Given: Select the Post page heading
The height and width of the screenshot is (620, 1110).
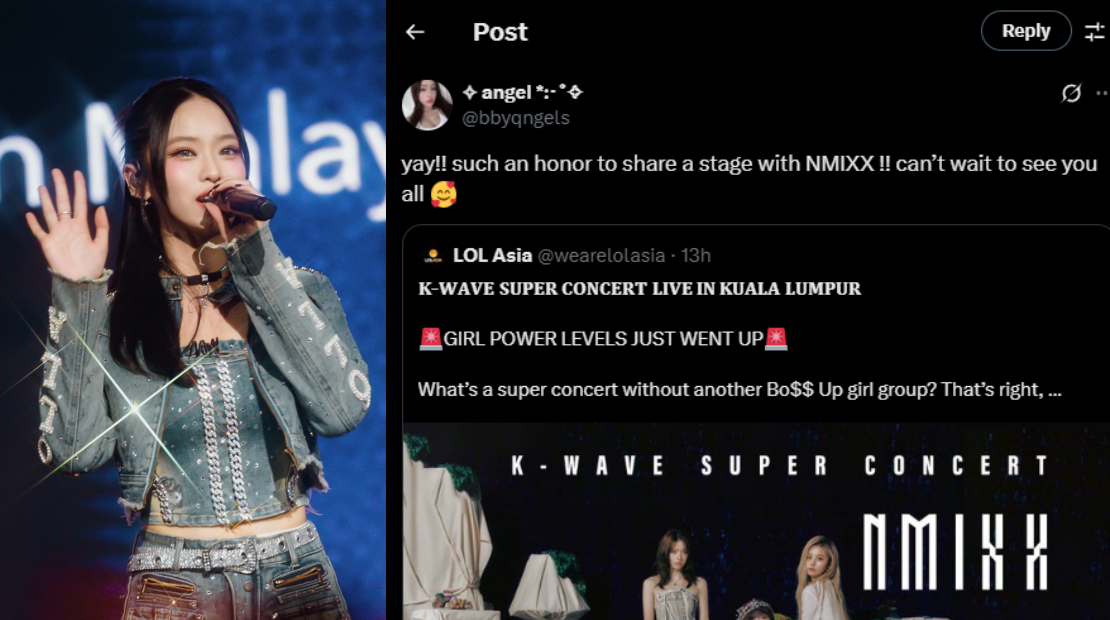Looking at the screenshot, I should coord(500,32).
